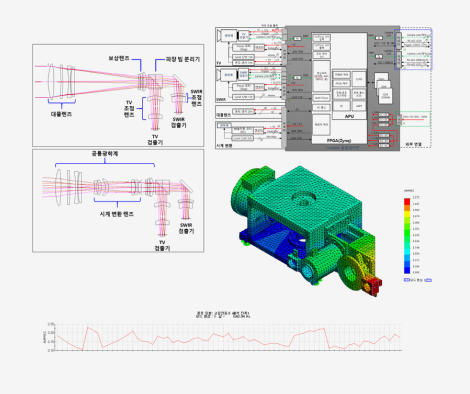Click the 시계 변환 렌즈 label

[117, 214]
